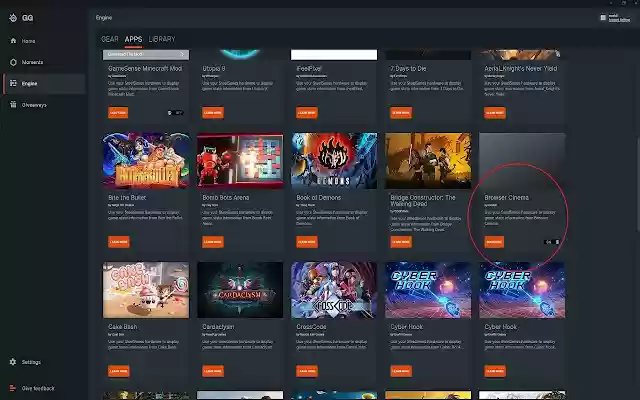640x400 pixels.
Task: Click the 'Cake Bash' title text
Action: point(122,327)
